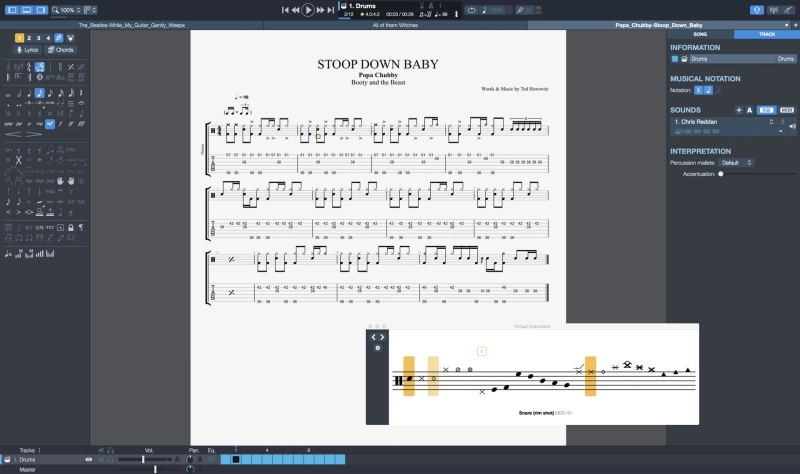Open the layout view mode dropdown
800x474 pixels.
pyautogui.click(x=90, y=10)
